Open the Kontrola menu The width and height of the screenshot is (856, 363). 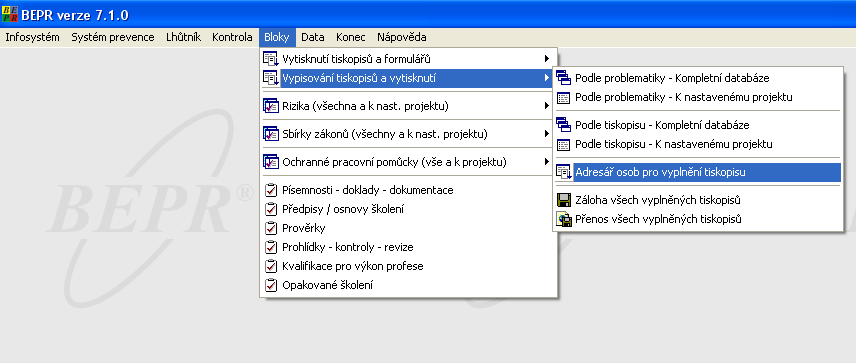[233, 38]
